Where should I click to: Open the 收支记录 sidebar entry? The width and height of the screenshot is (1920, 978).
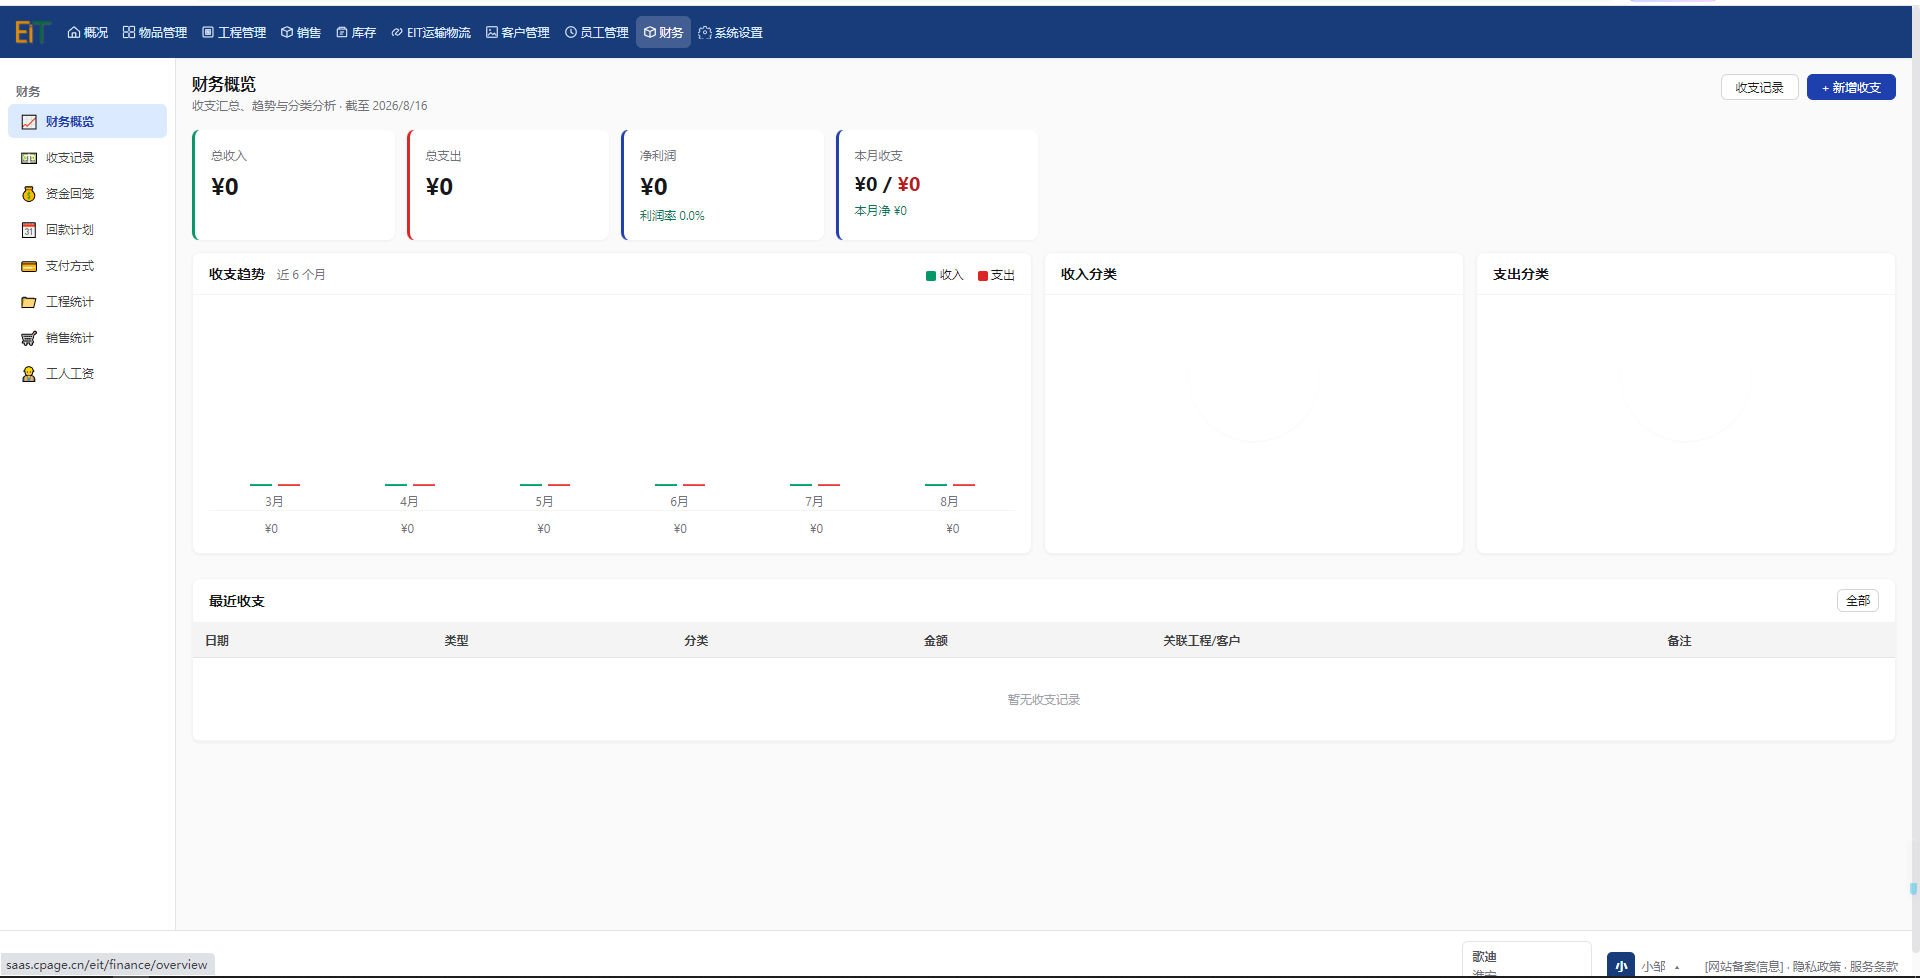(87, 158)
